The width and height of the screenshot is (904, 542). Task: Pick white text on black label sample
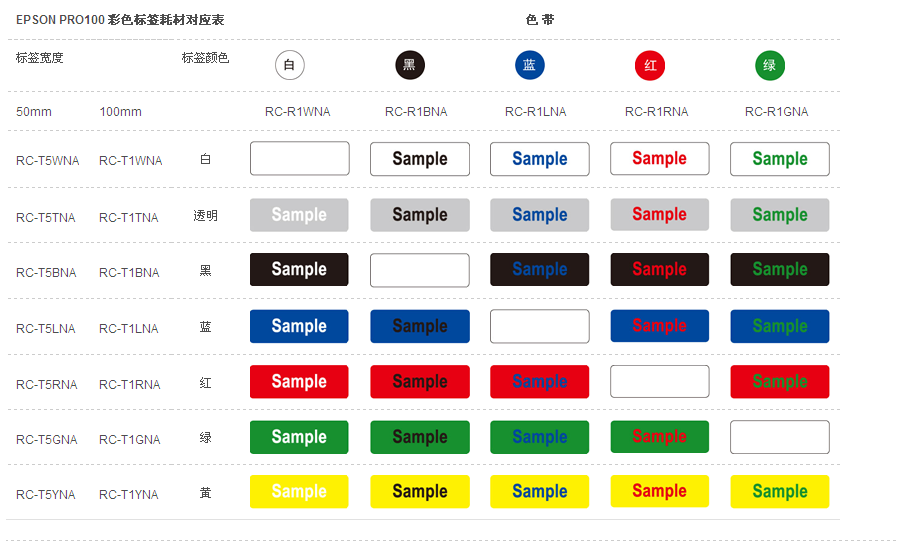pyautogui.click(x=299, y=270)
